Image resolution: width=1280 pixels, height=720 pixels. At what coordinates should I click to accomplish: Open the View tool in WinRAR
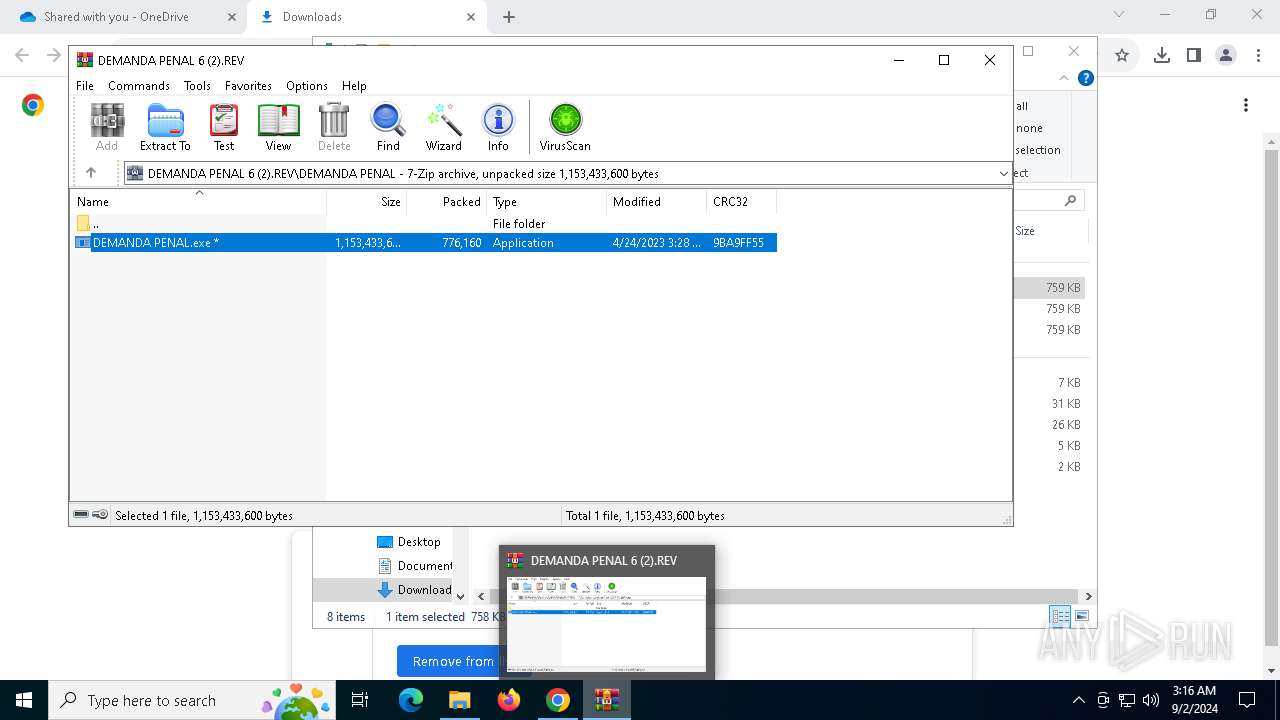278,127
